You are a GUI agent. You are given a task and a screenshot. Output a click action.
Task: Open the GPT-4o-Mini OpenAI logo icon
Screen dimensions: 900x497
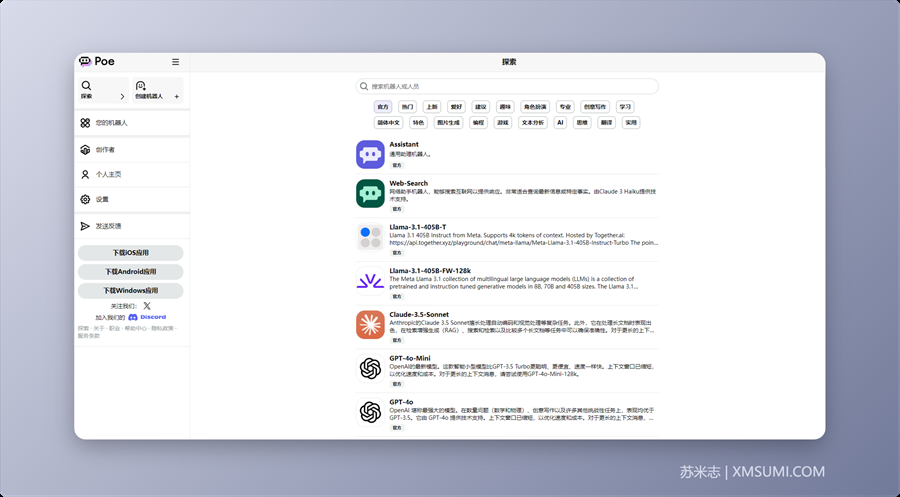click(370, 368)
